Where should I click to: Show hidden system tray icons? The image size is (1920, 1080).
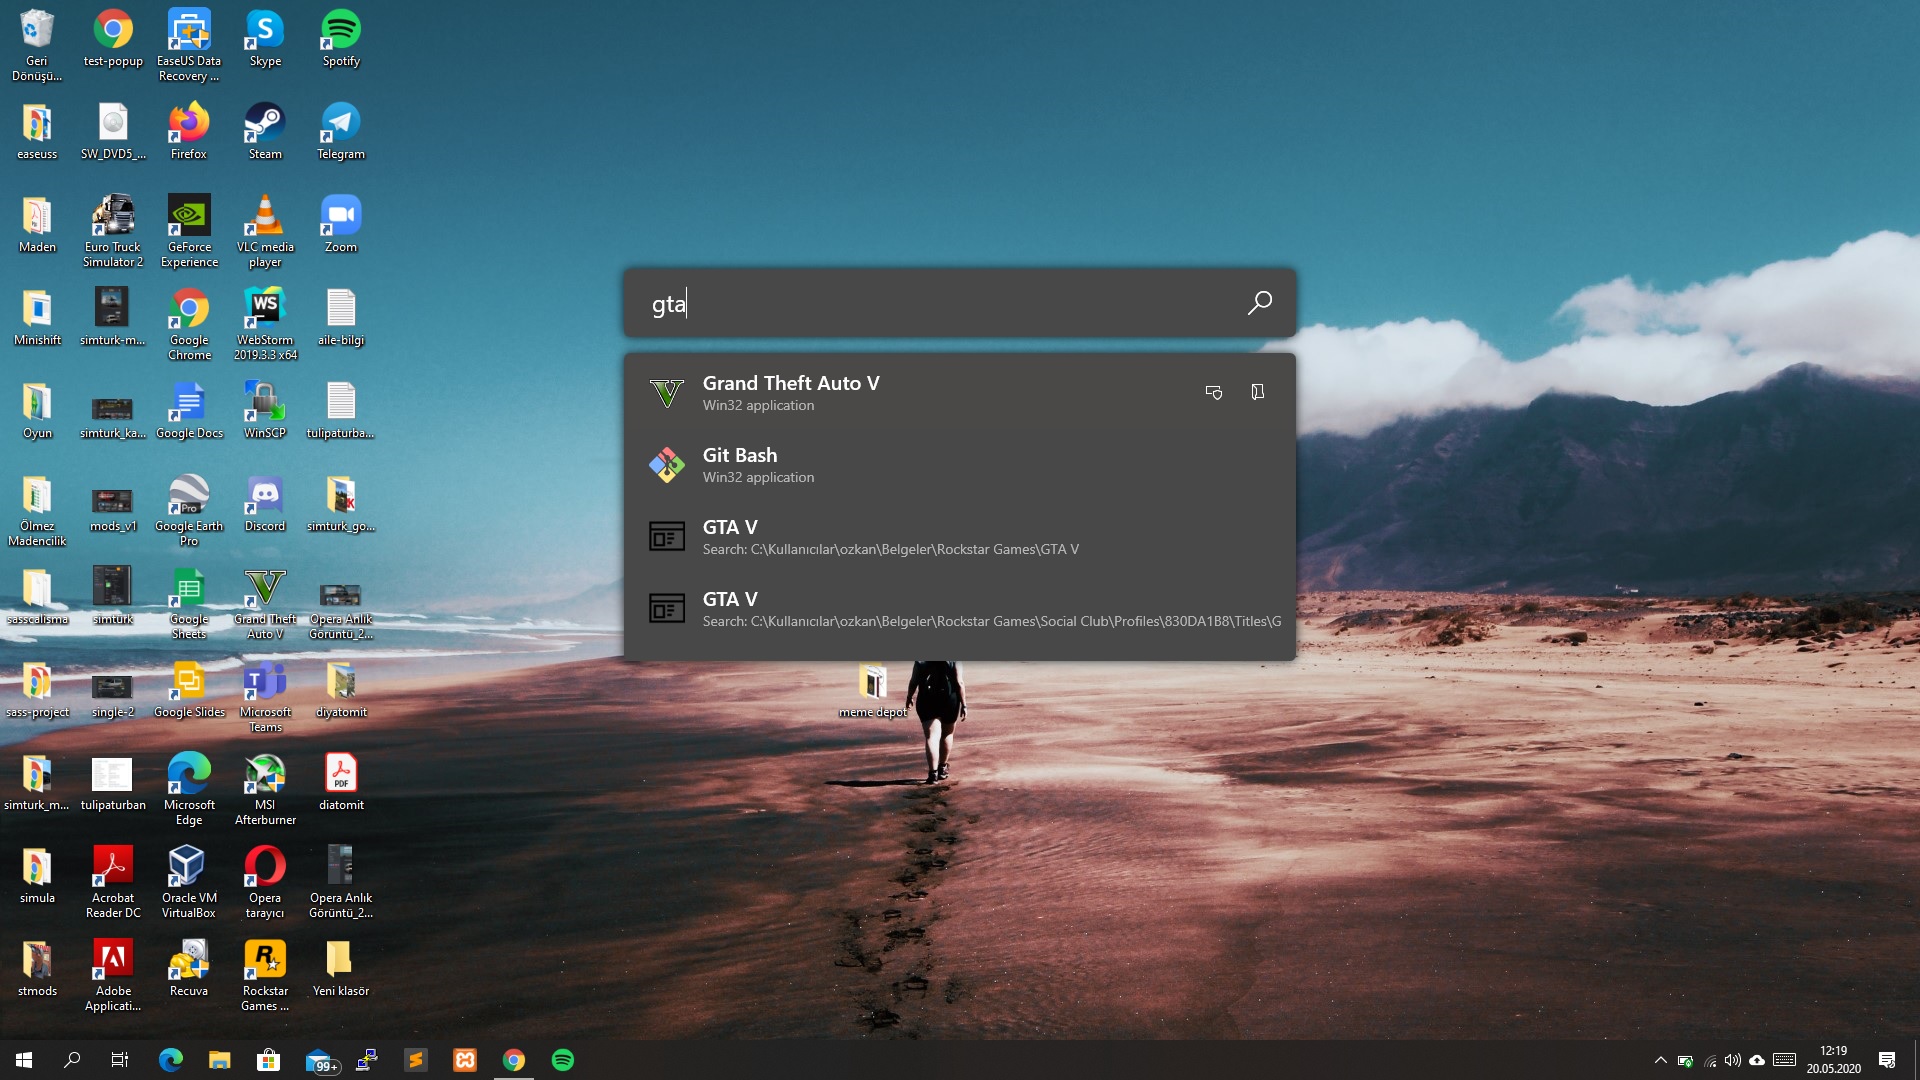(x=1660, y=1060)
